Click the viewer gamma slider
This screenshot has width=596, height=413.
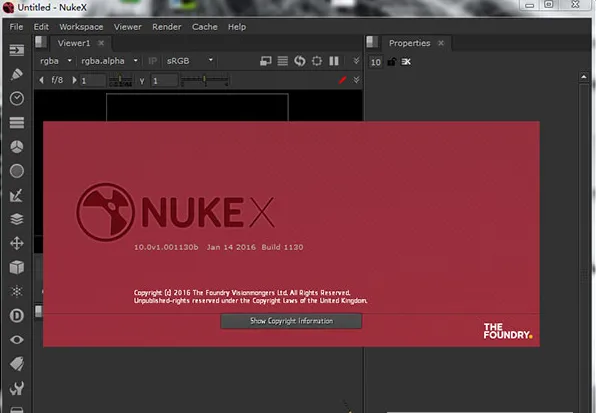[x=205, y=80]
